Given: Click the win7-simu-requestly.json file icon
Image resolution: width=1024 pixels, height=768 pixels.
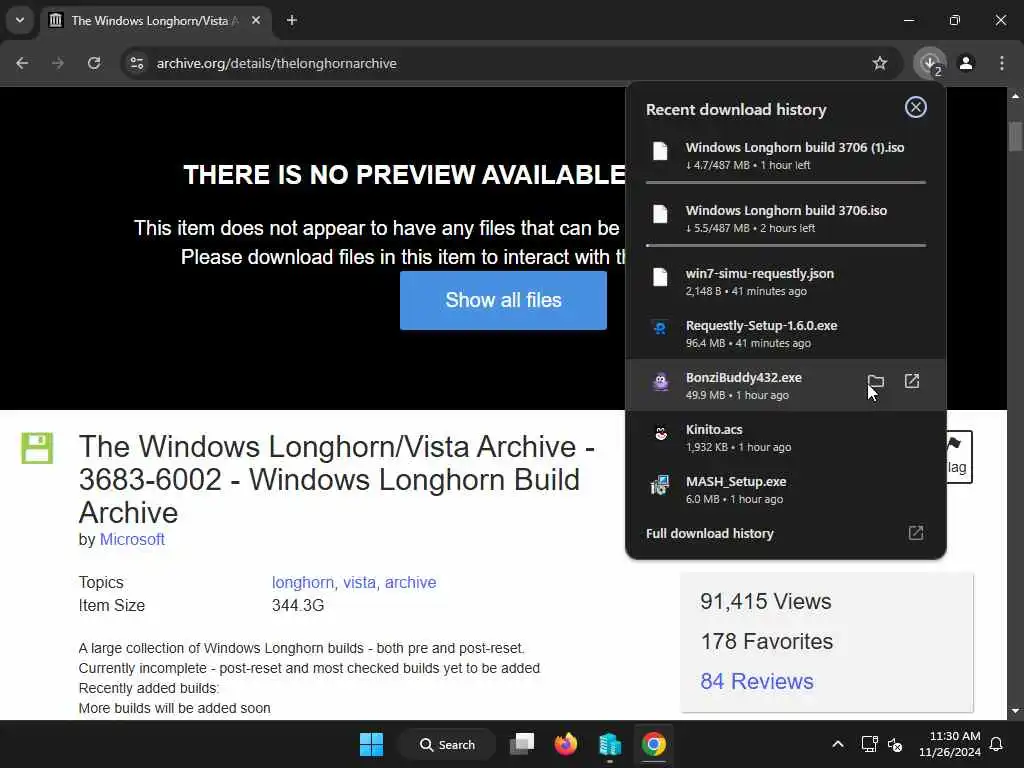Looking at the screenshot, I should [x=660, y=277].
